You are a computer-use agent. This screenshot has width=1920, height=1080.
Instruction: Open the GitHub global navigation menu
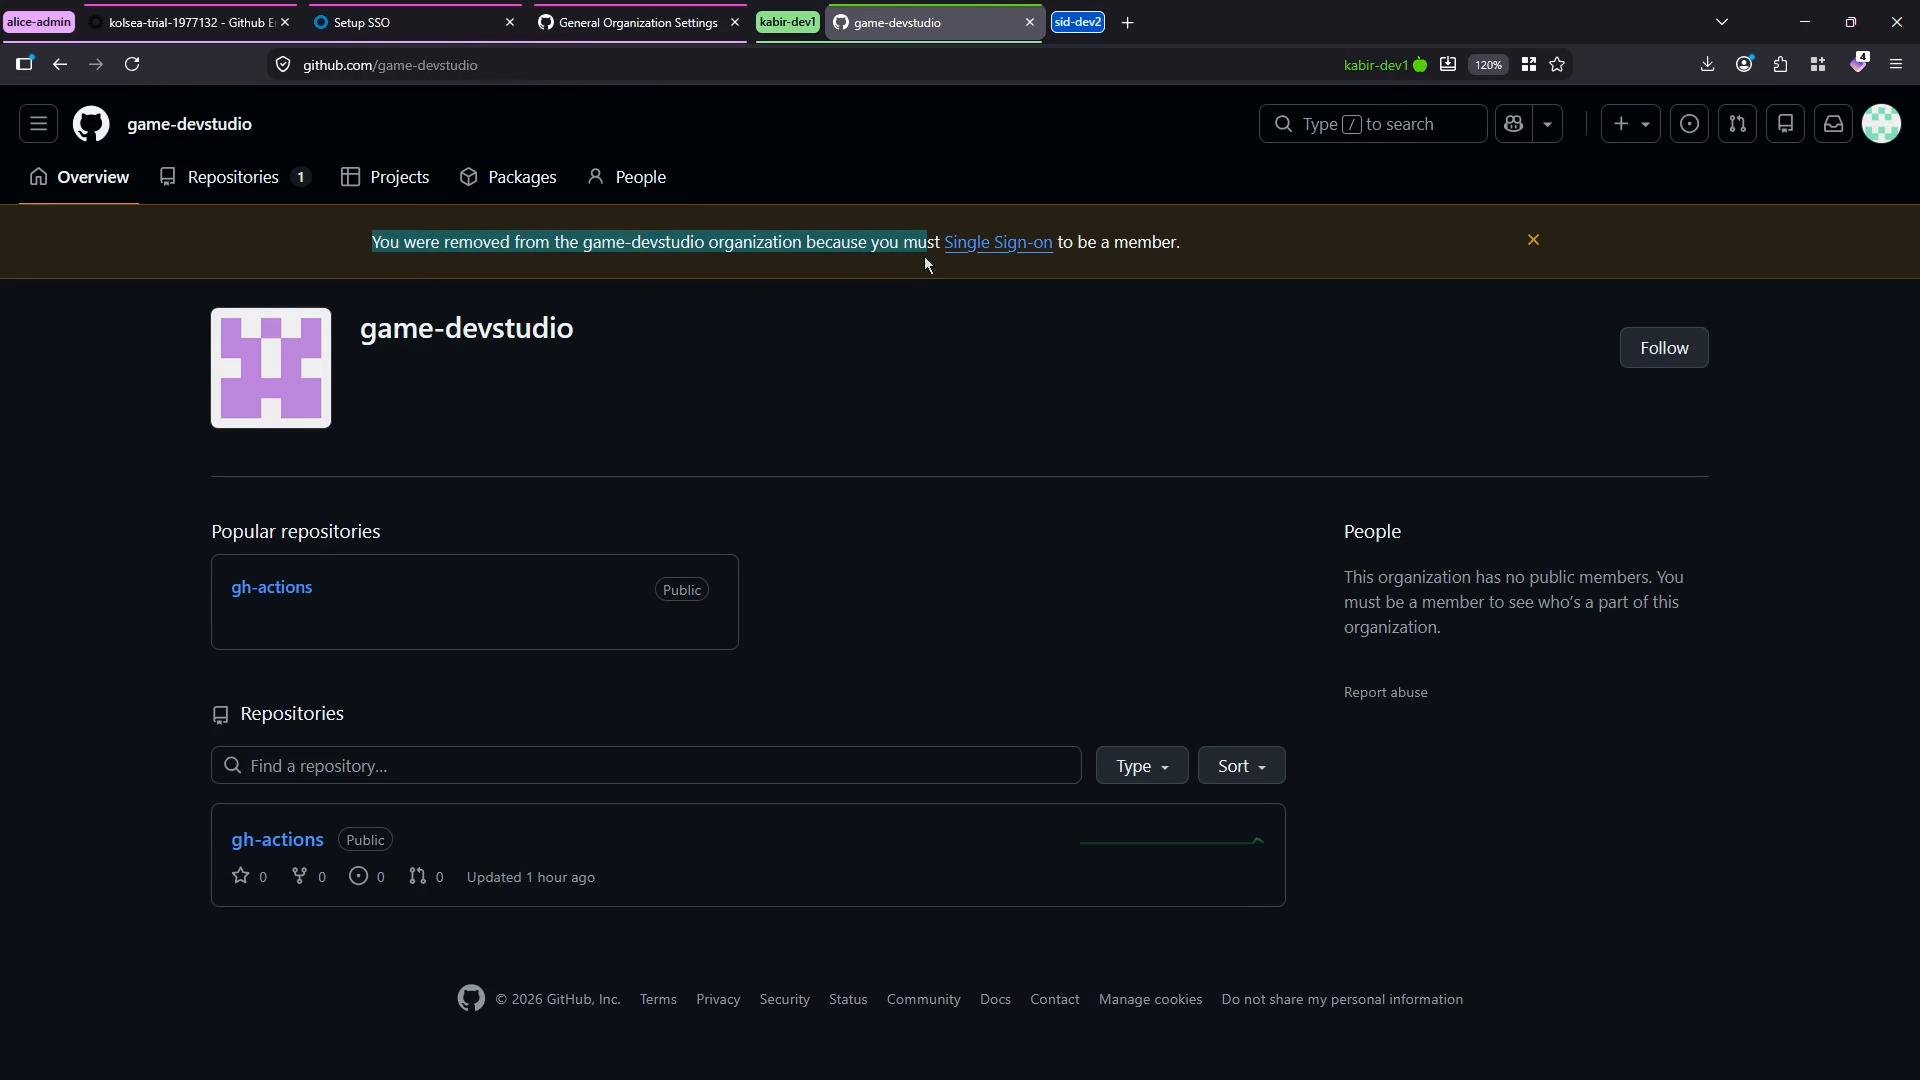pyautogui.click(x=38, y=124)
